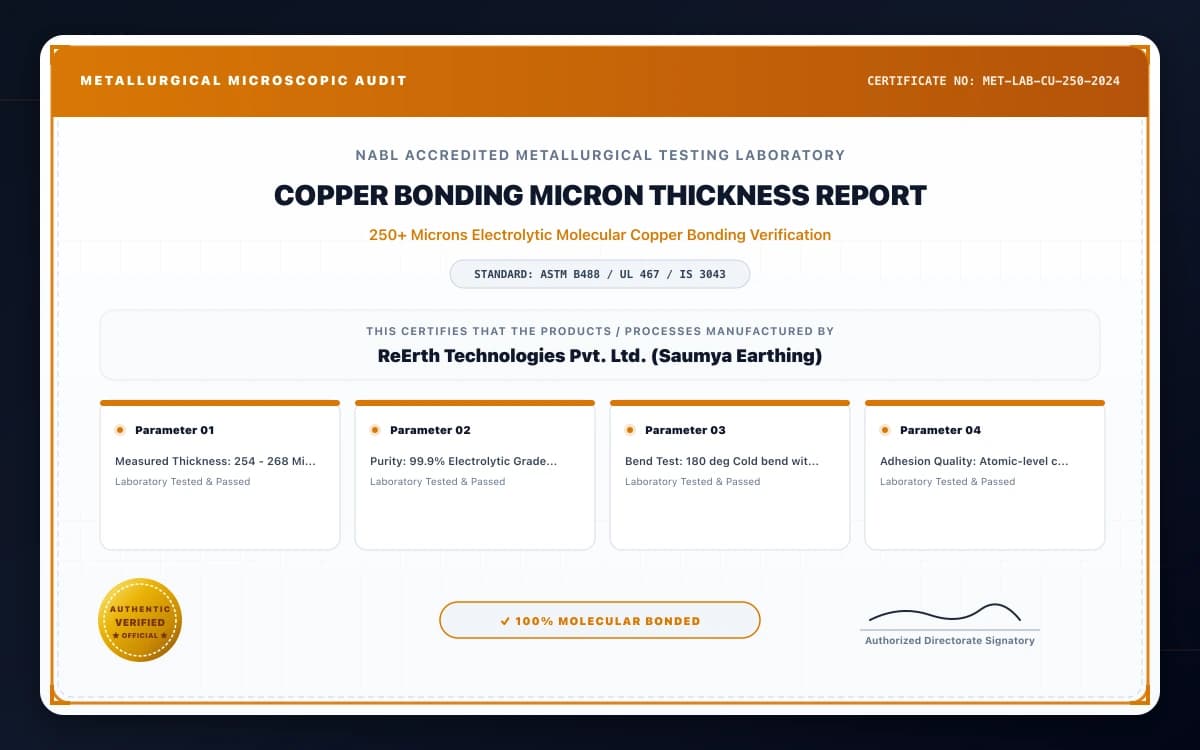Image resolution: width=1200 pixels, height=750 pixels.
Task: Click the Authorized Directorate signature scribble
Action: (945, 613)
